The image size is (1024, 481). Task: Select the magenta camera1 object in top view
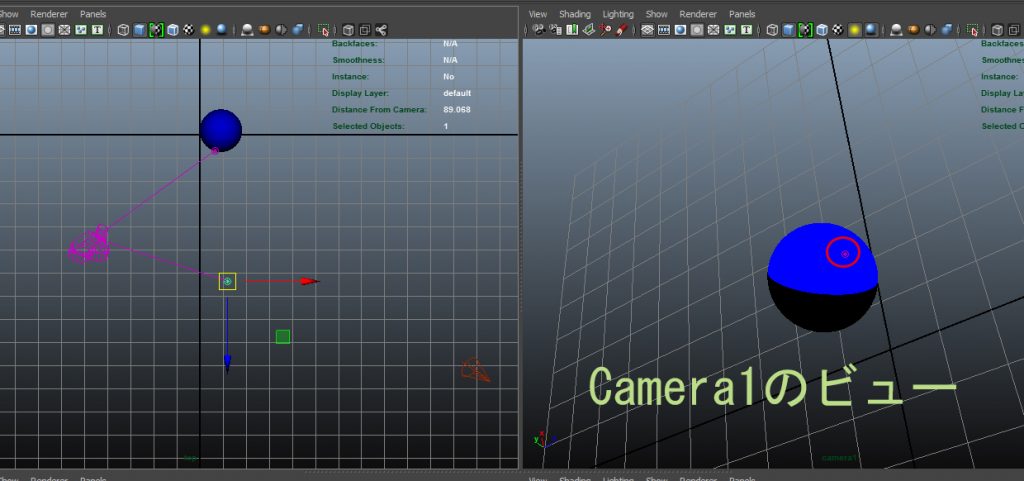click(x=89, y=246)
